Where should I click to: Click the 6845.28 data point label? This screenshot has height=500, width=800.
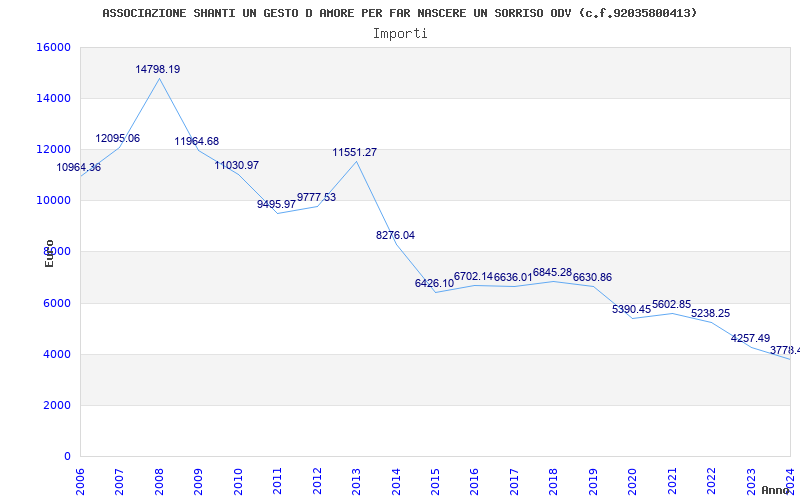pos(552,273)
